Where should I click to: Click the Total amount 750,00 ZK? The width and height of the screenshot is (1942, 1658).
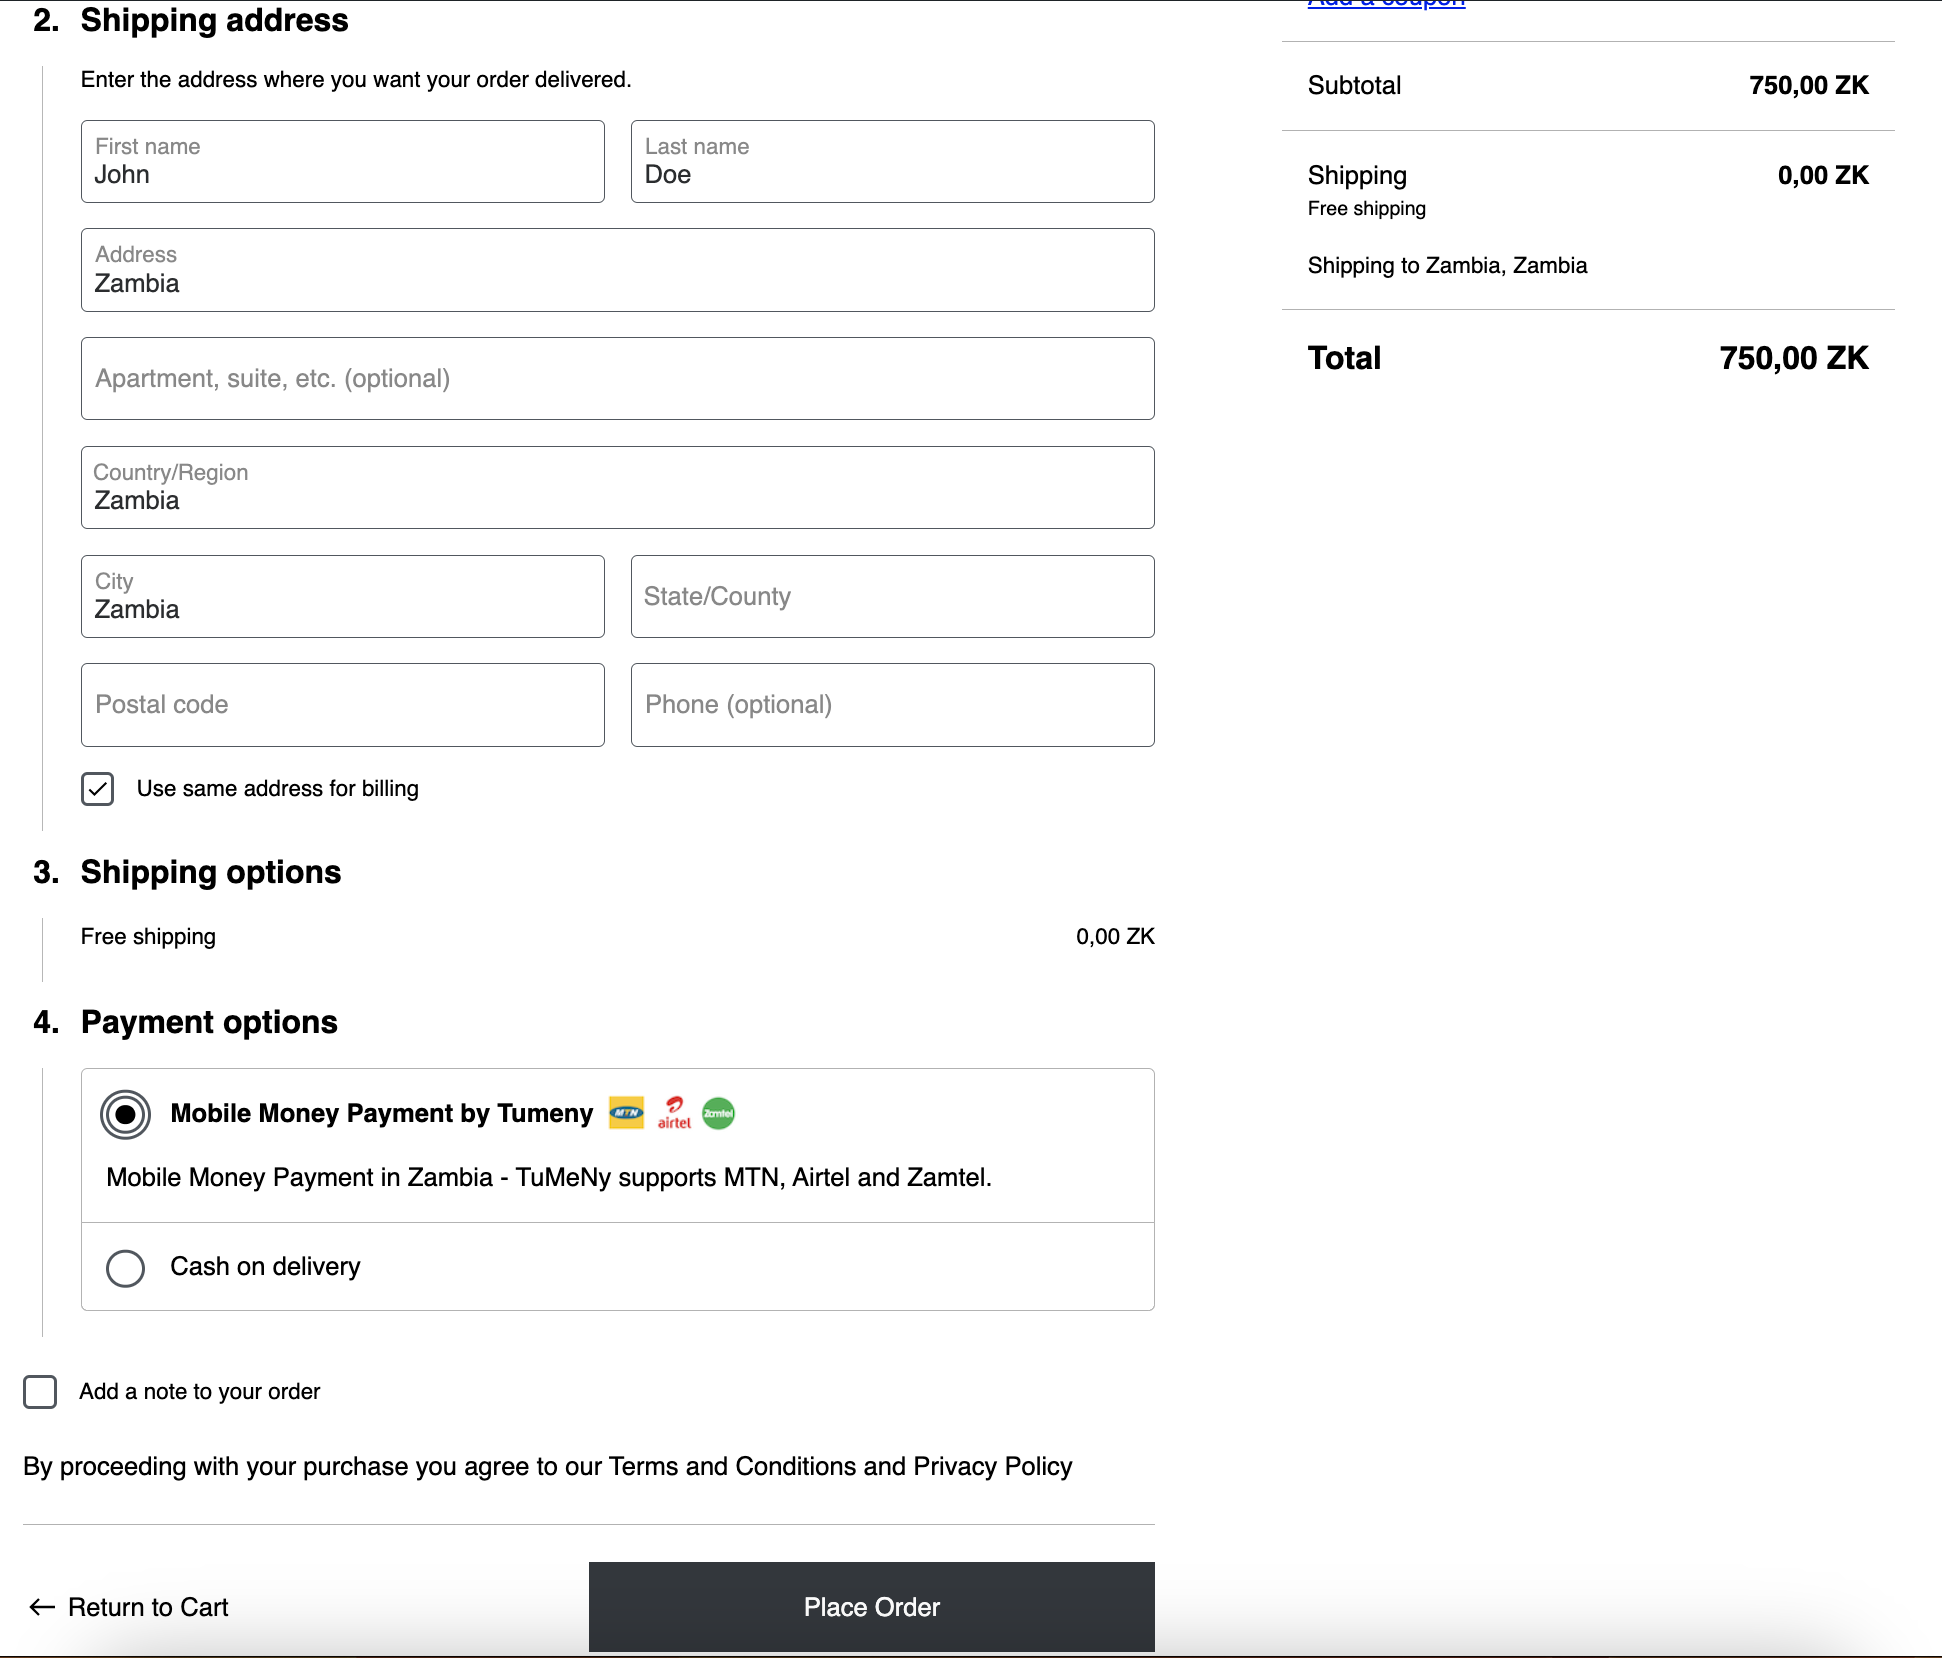1794,358
